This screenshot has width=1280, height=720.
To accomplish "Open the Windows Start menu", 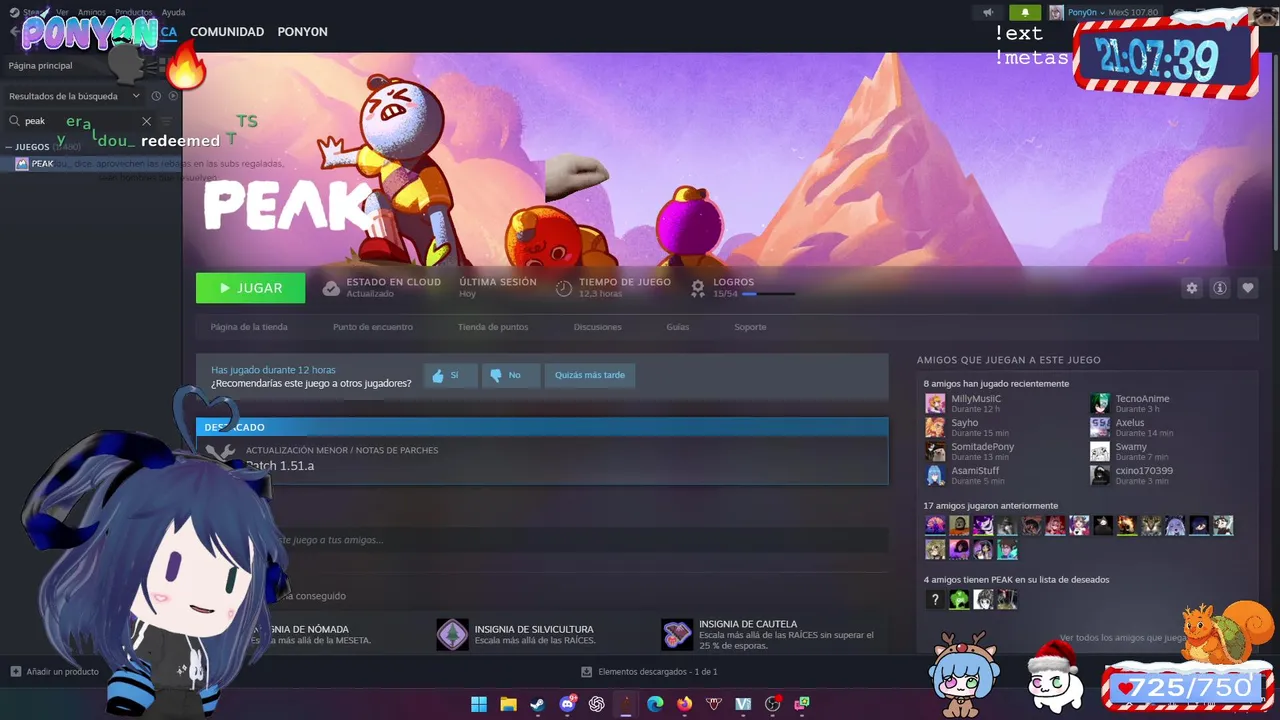I will (x=479, y=704).
